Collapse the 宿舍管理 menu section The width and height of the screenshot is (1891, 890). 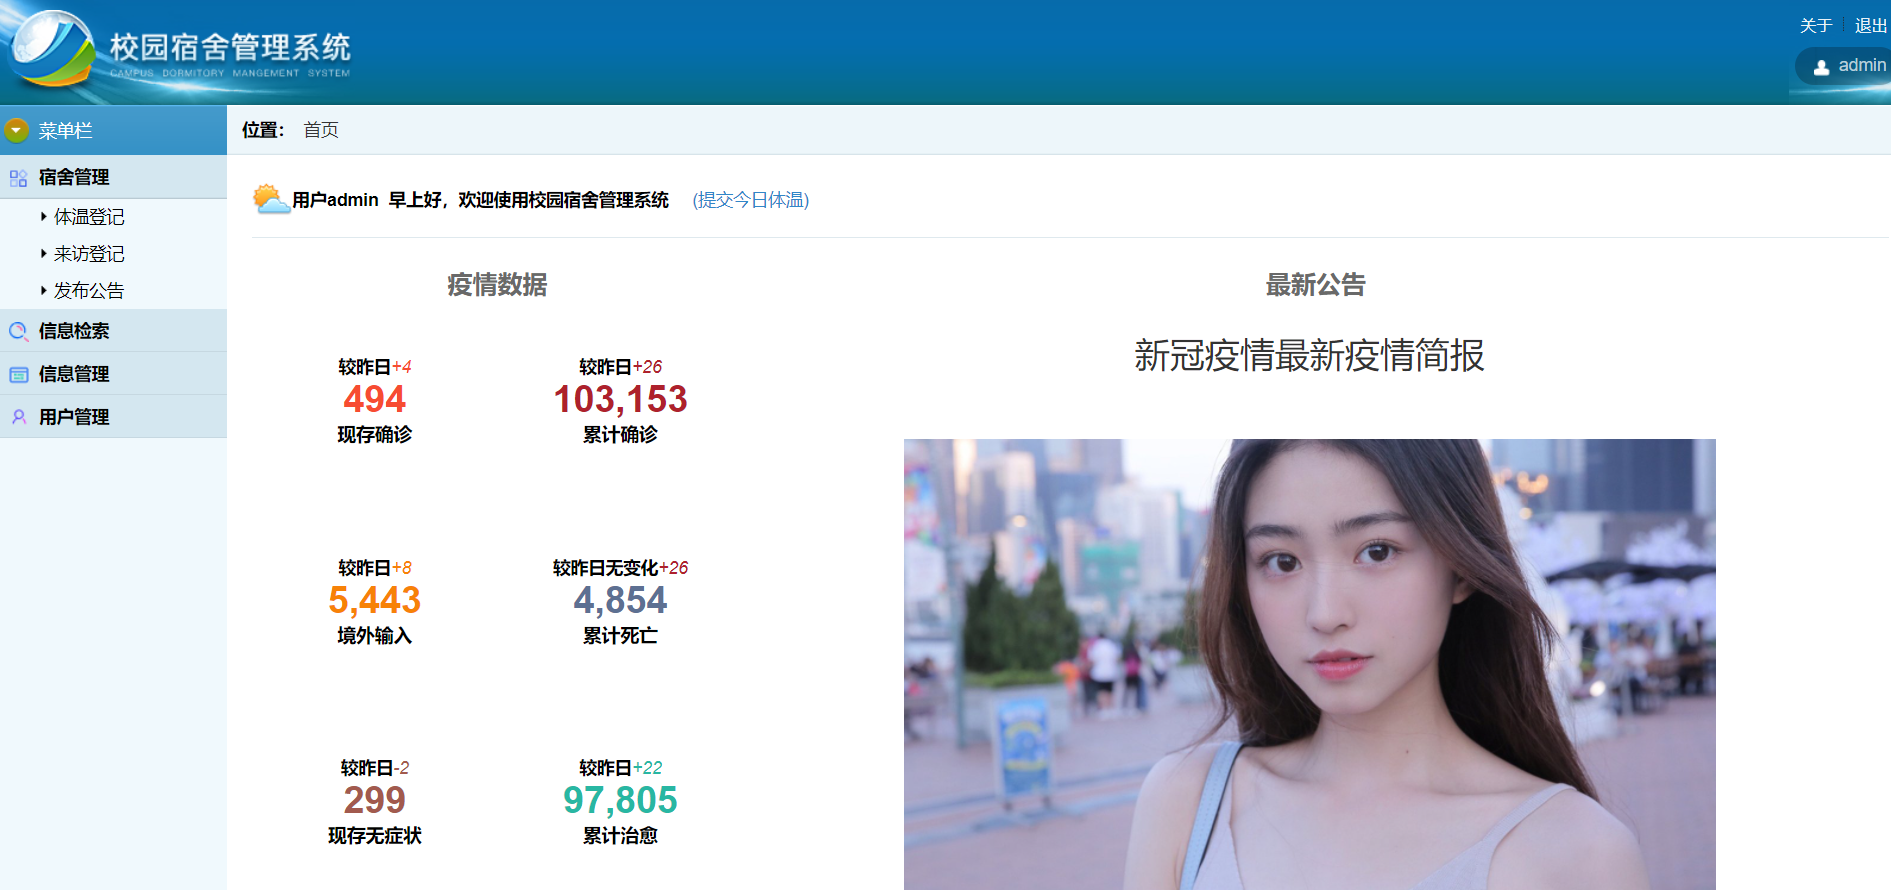pos(113,177)
